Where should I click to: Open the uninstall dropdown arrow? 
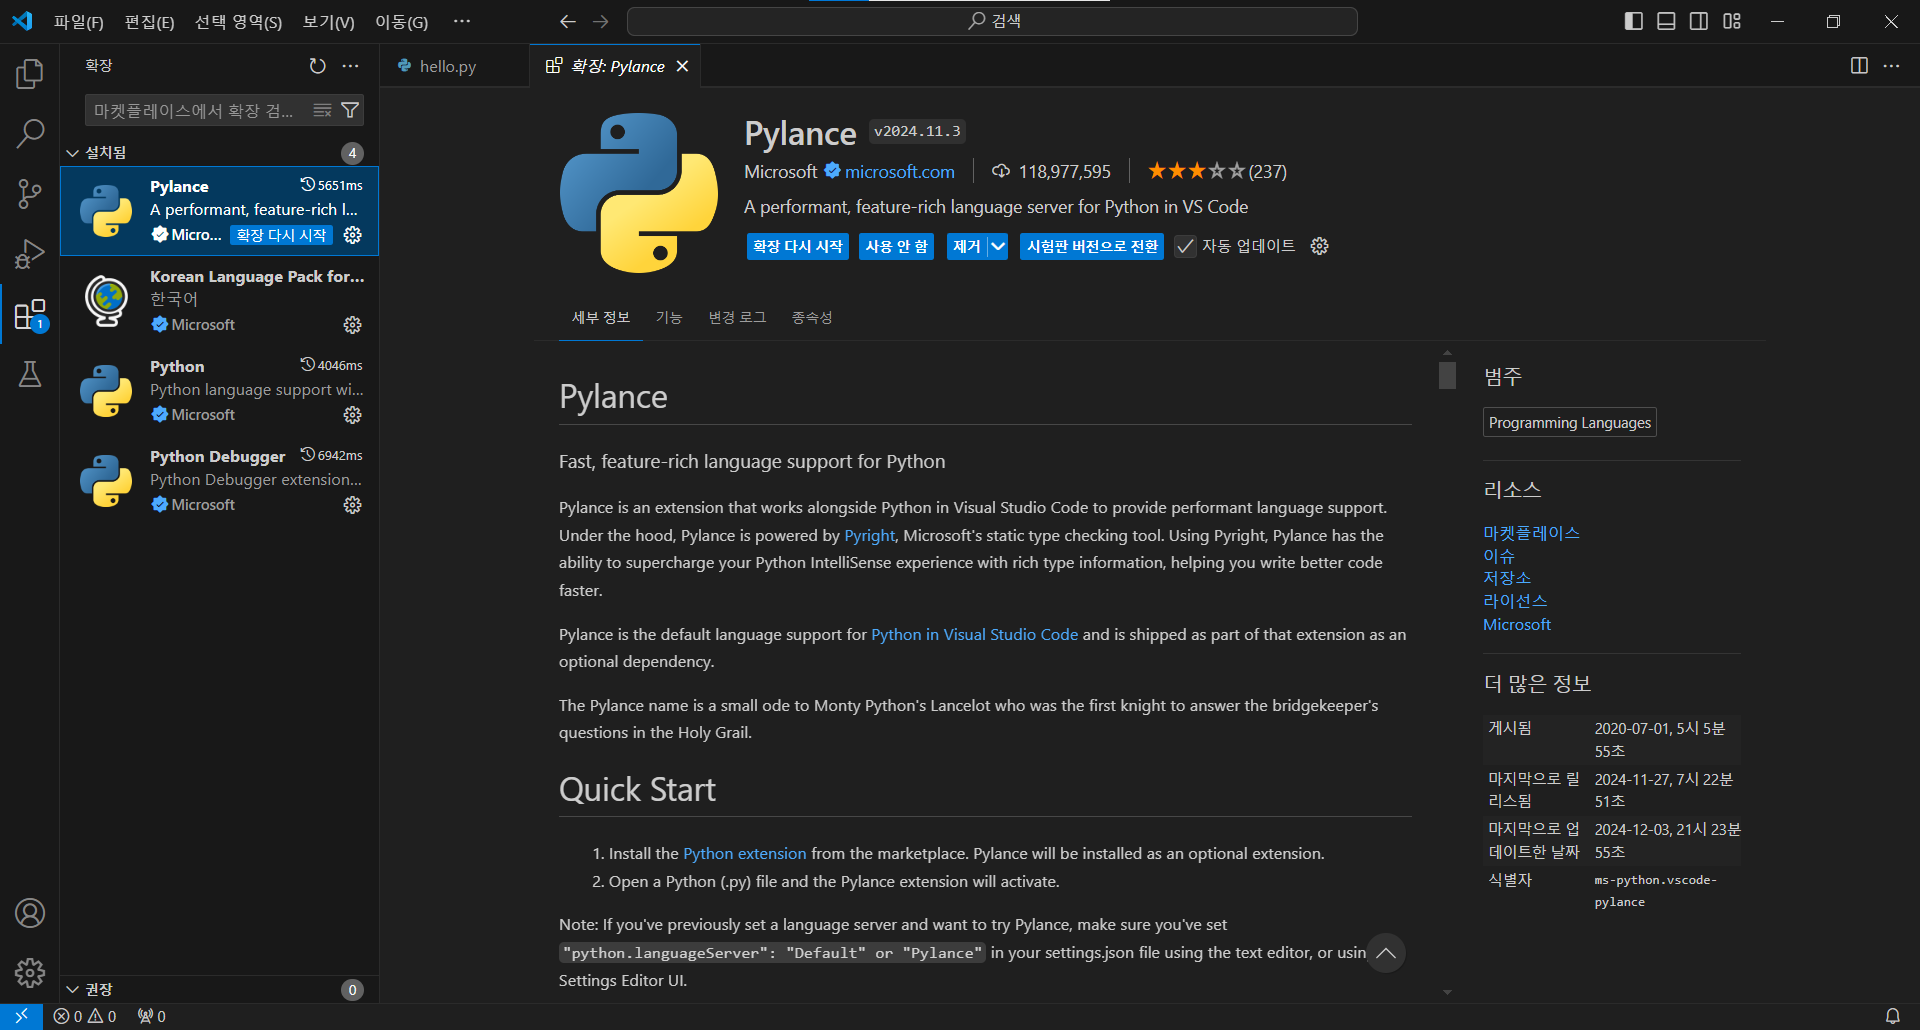[x=998, y=246]
